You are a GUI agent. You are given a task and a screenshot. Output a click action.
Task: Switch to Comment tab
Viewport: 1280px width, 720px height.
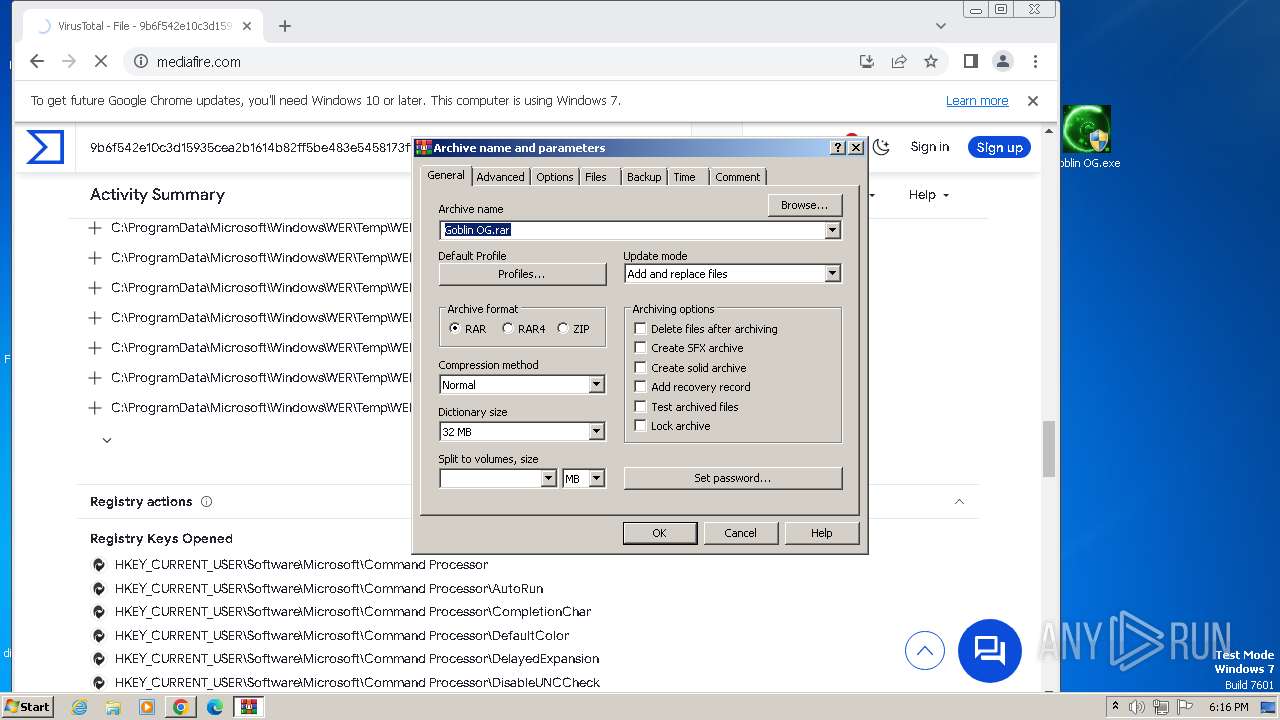(x=738, y=177)
